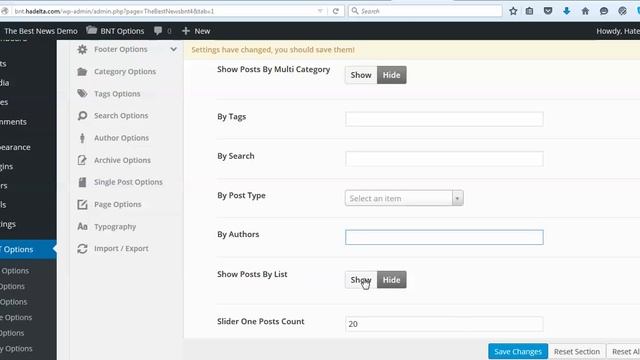Click the Tags Options tag icon
The height and width of the screenshot is (360, 640).
(82, 93)
